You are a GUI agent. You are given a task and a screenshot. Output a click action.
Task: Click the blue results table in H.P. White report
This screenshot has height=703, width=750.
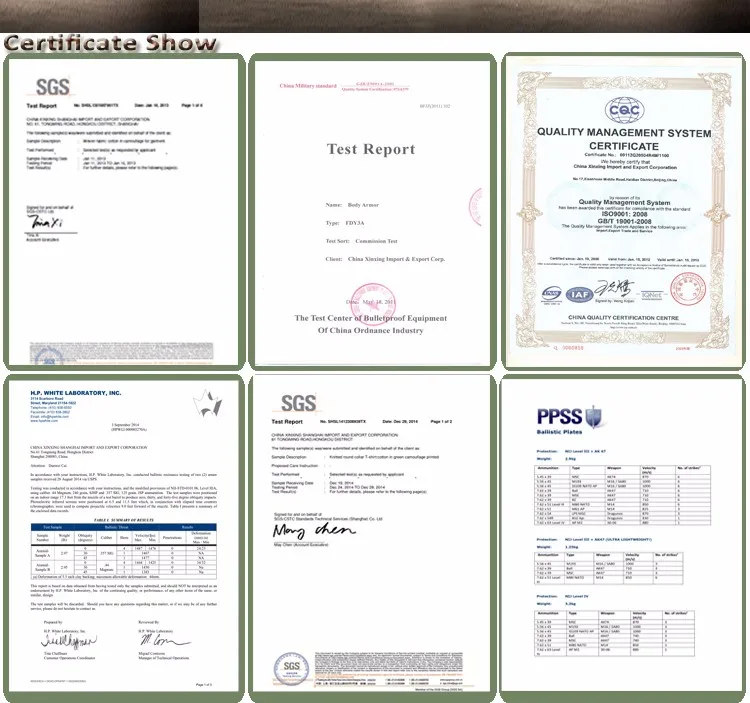[x=124, y=551]
